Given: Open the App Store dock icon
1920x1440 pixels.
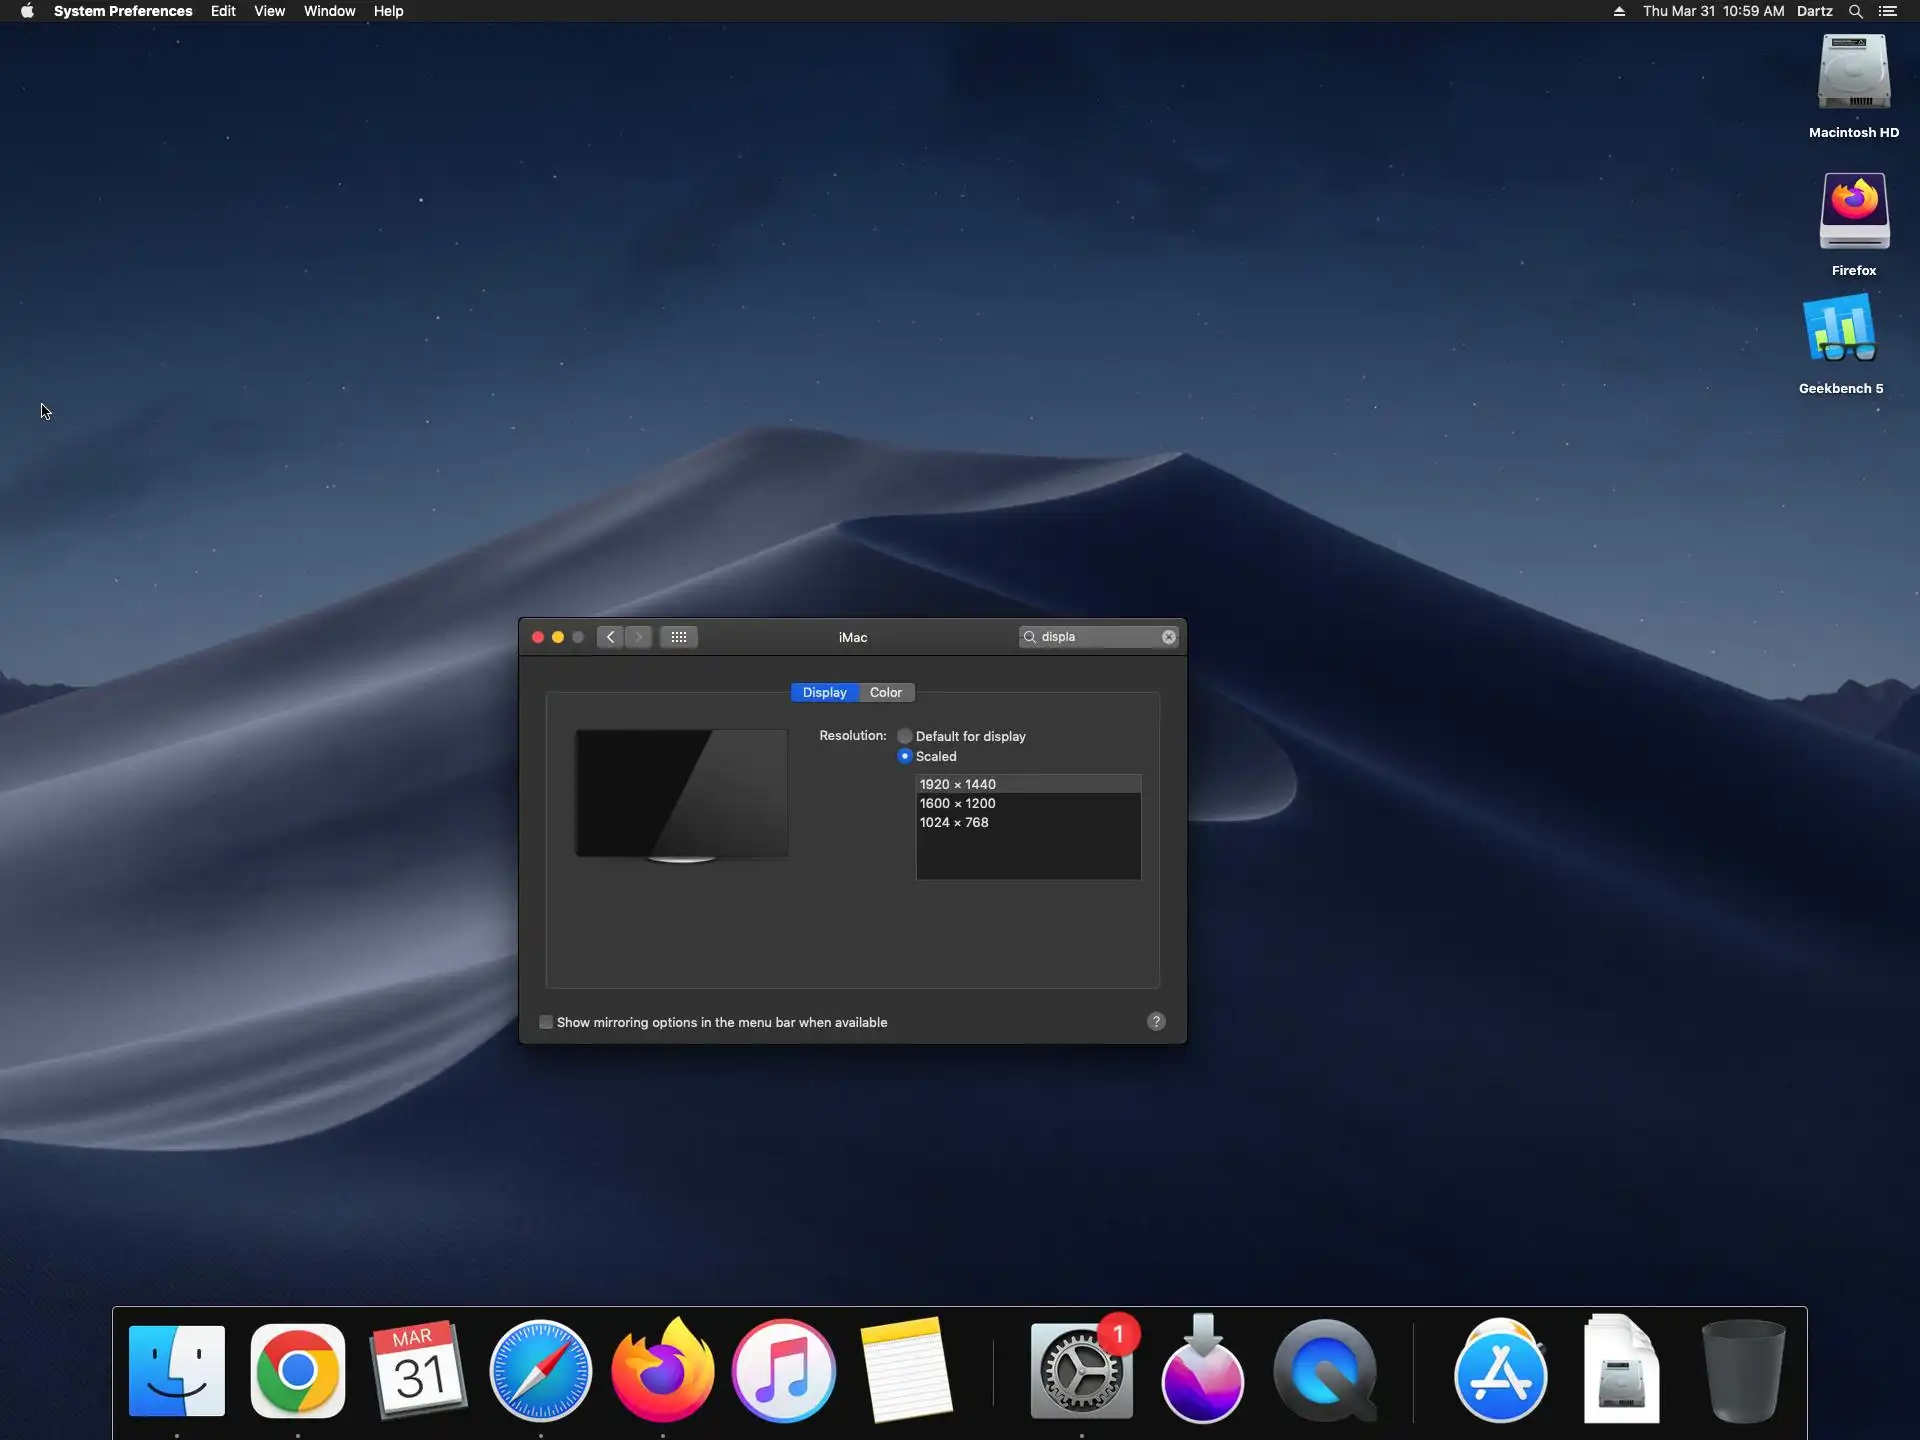Looking at the screenshot, I should click(x=1499, y=1370).
